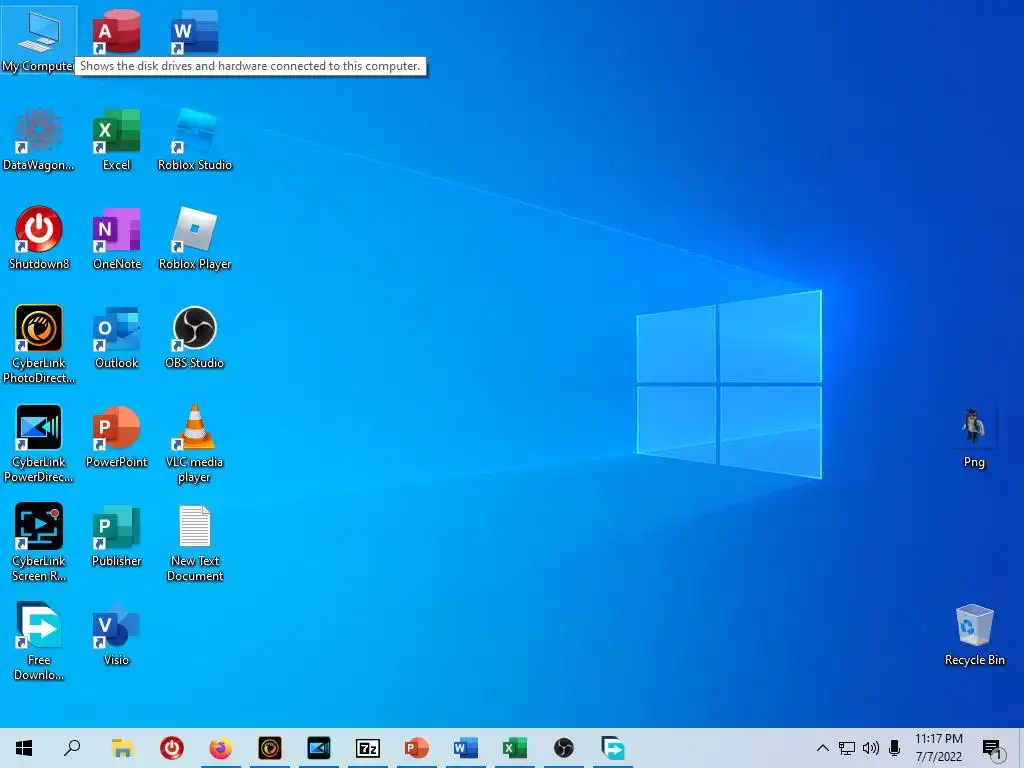1024x768 pixels.
Task: Switch to Excel in the taskbar
Action: pyautogui.click(x=515, y=748)
